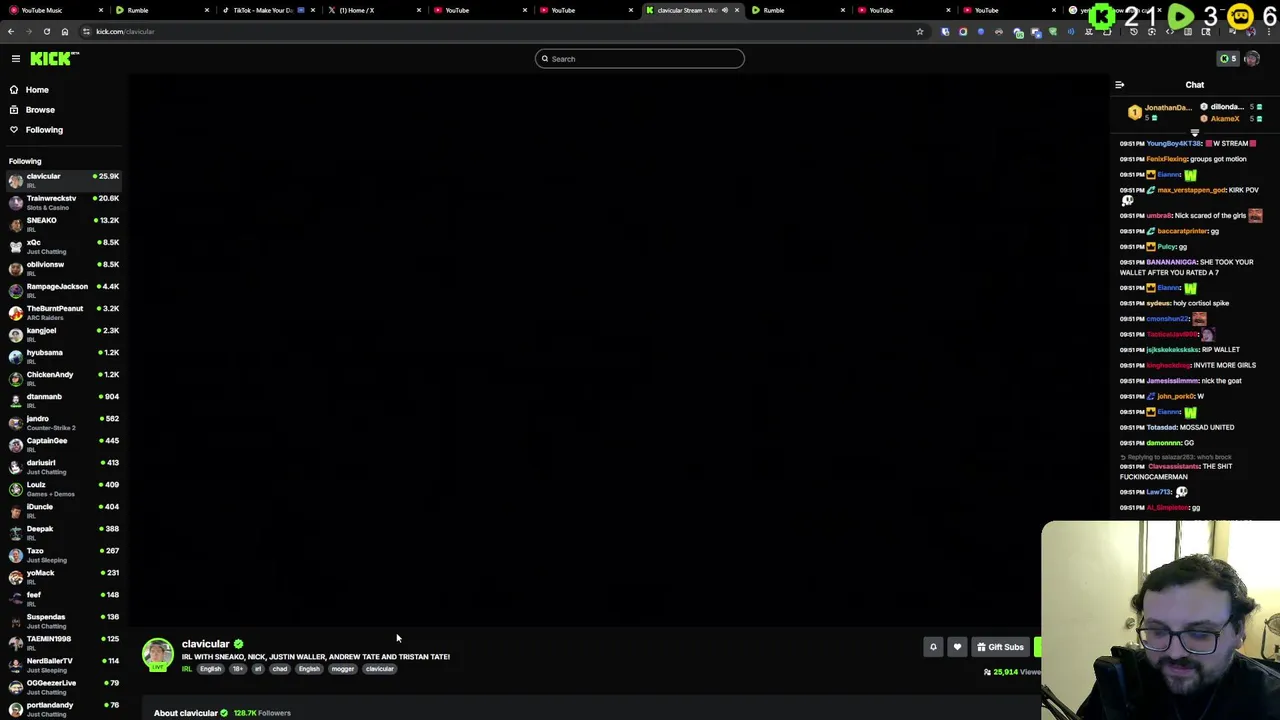Open the Tazo channel

pyautogui.click(x=64, y=554)
